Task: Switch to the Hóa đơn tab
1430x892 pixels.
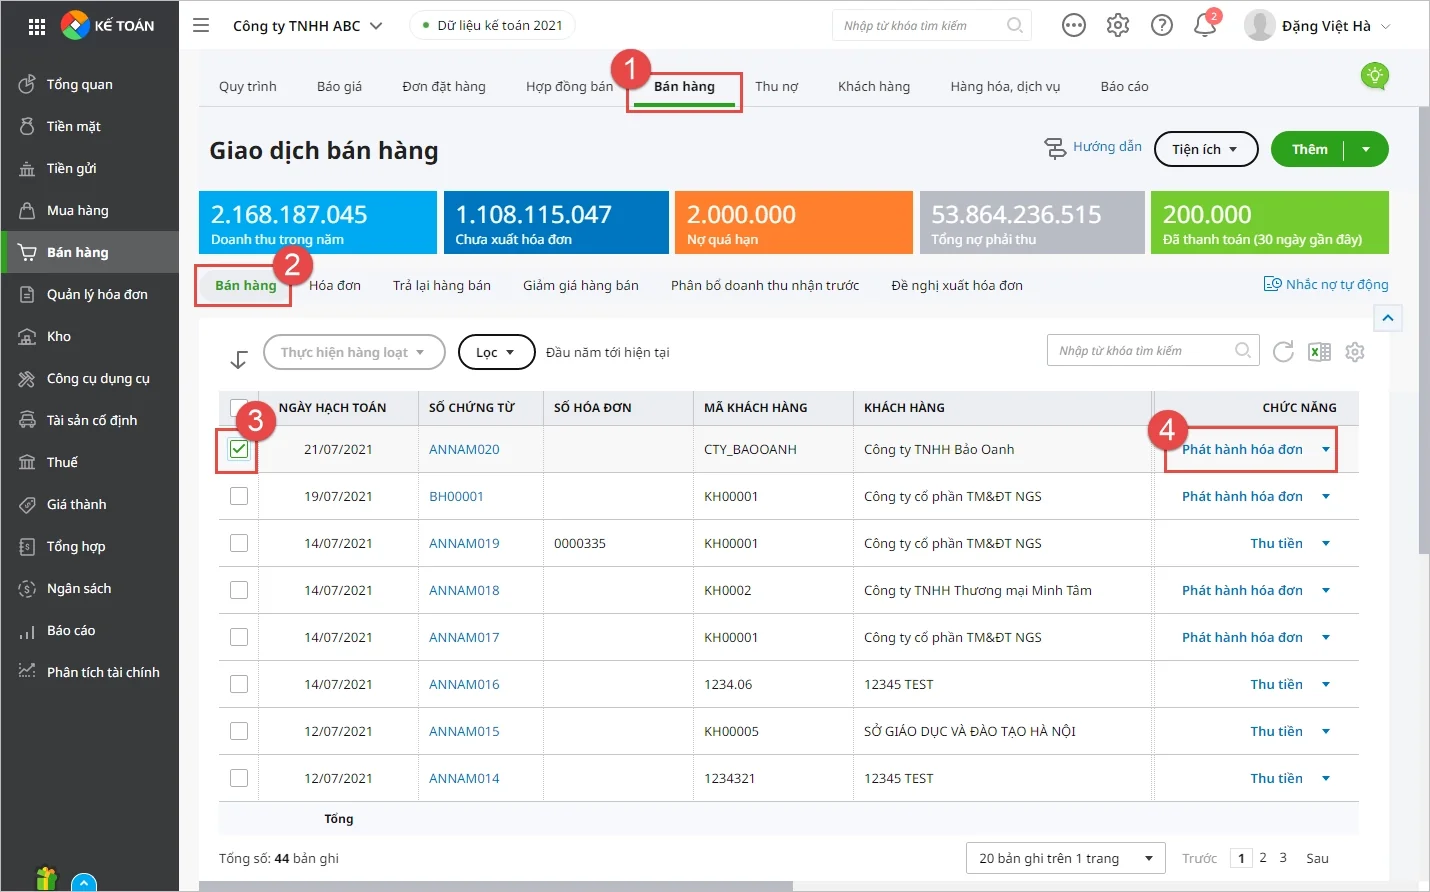Action: tap(335, 285)
